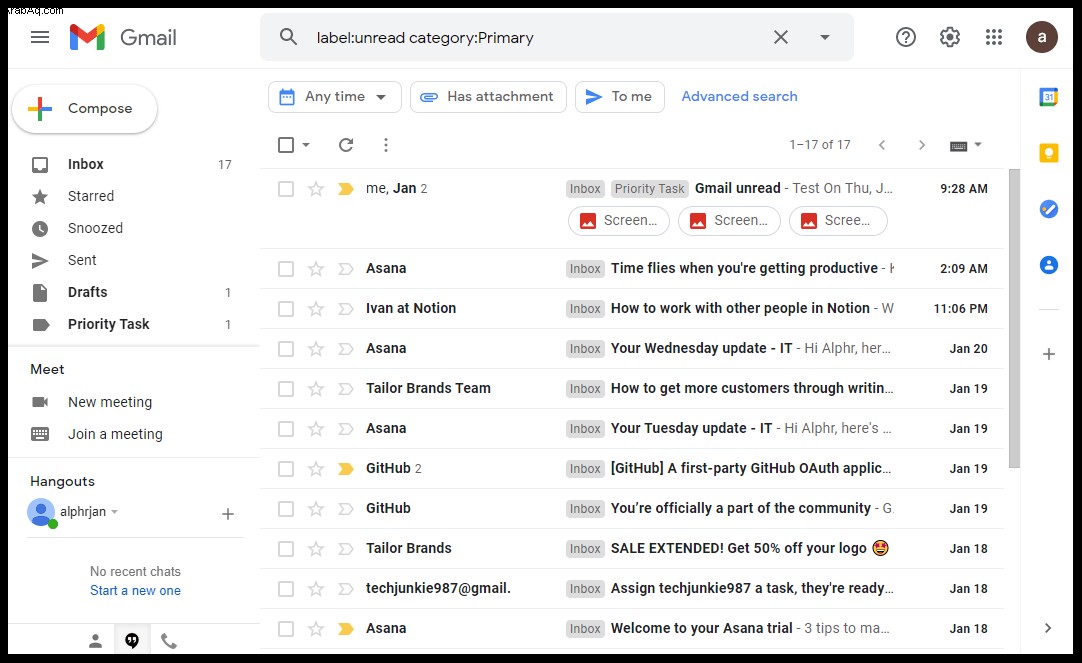Go to newer messages arrow
This screenshot has height=663, width=1082.
[x=881, y=145]
